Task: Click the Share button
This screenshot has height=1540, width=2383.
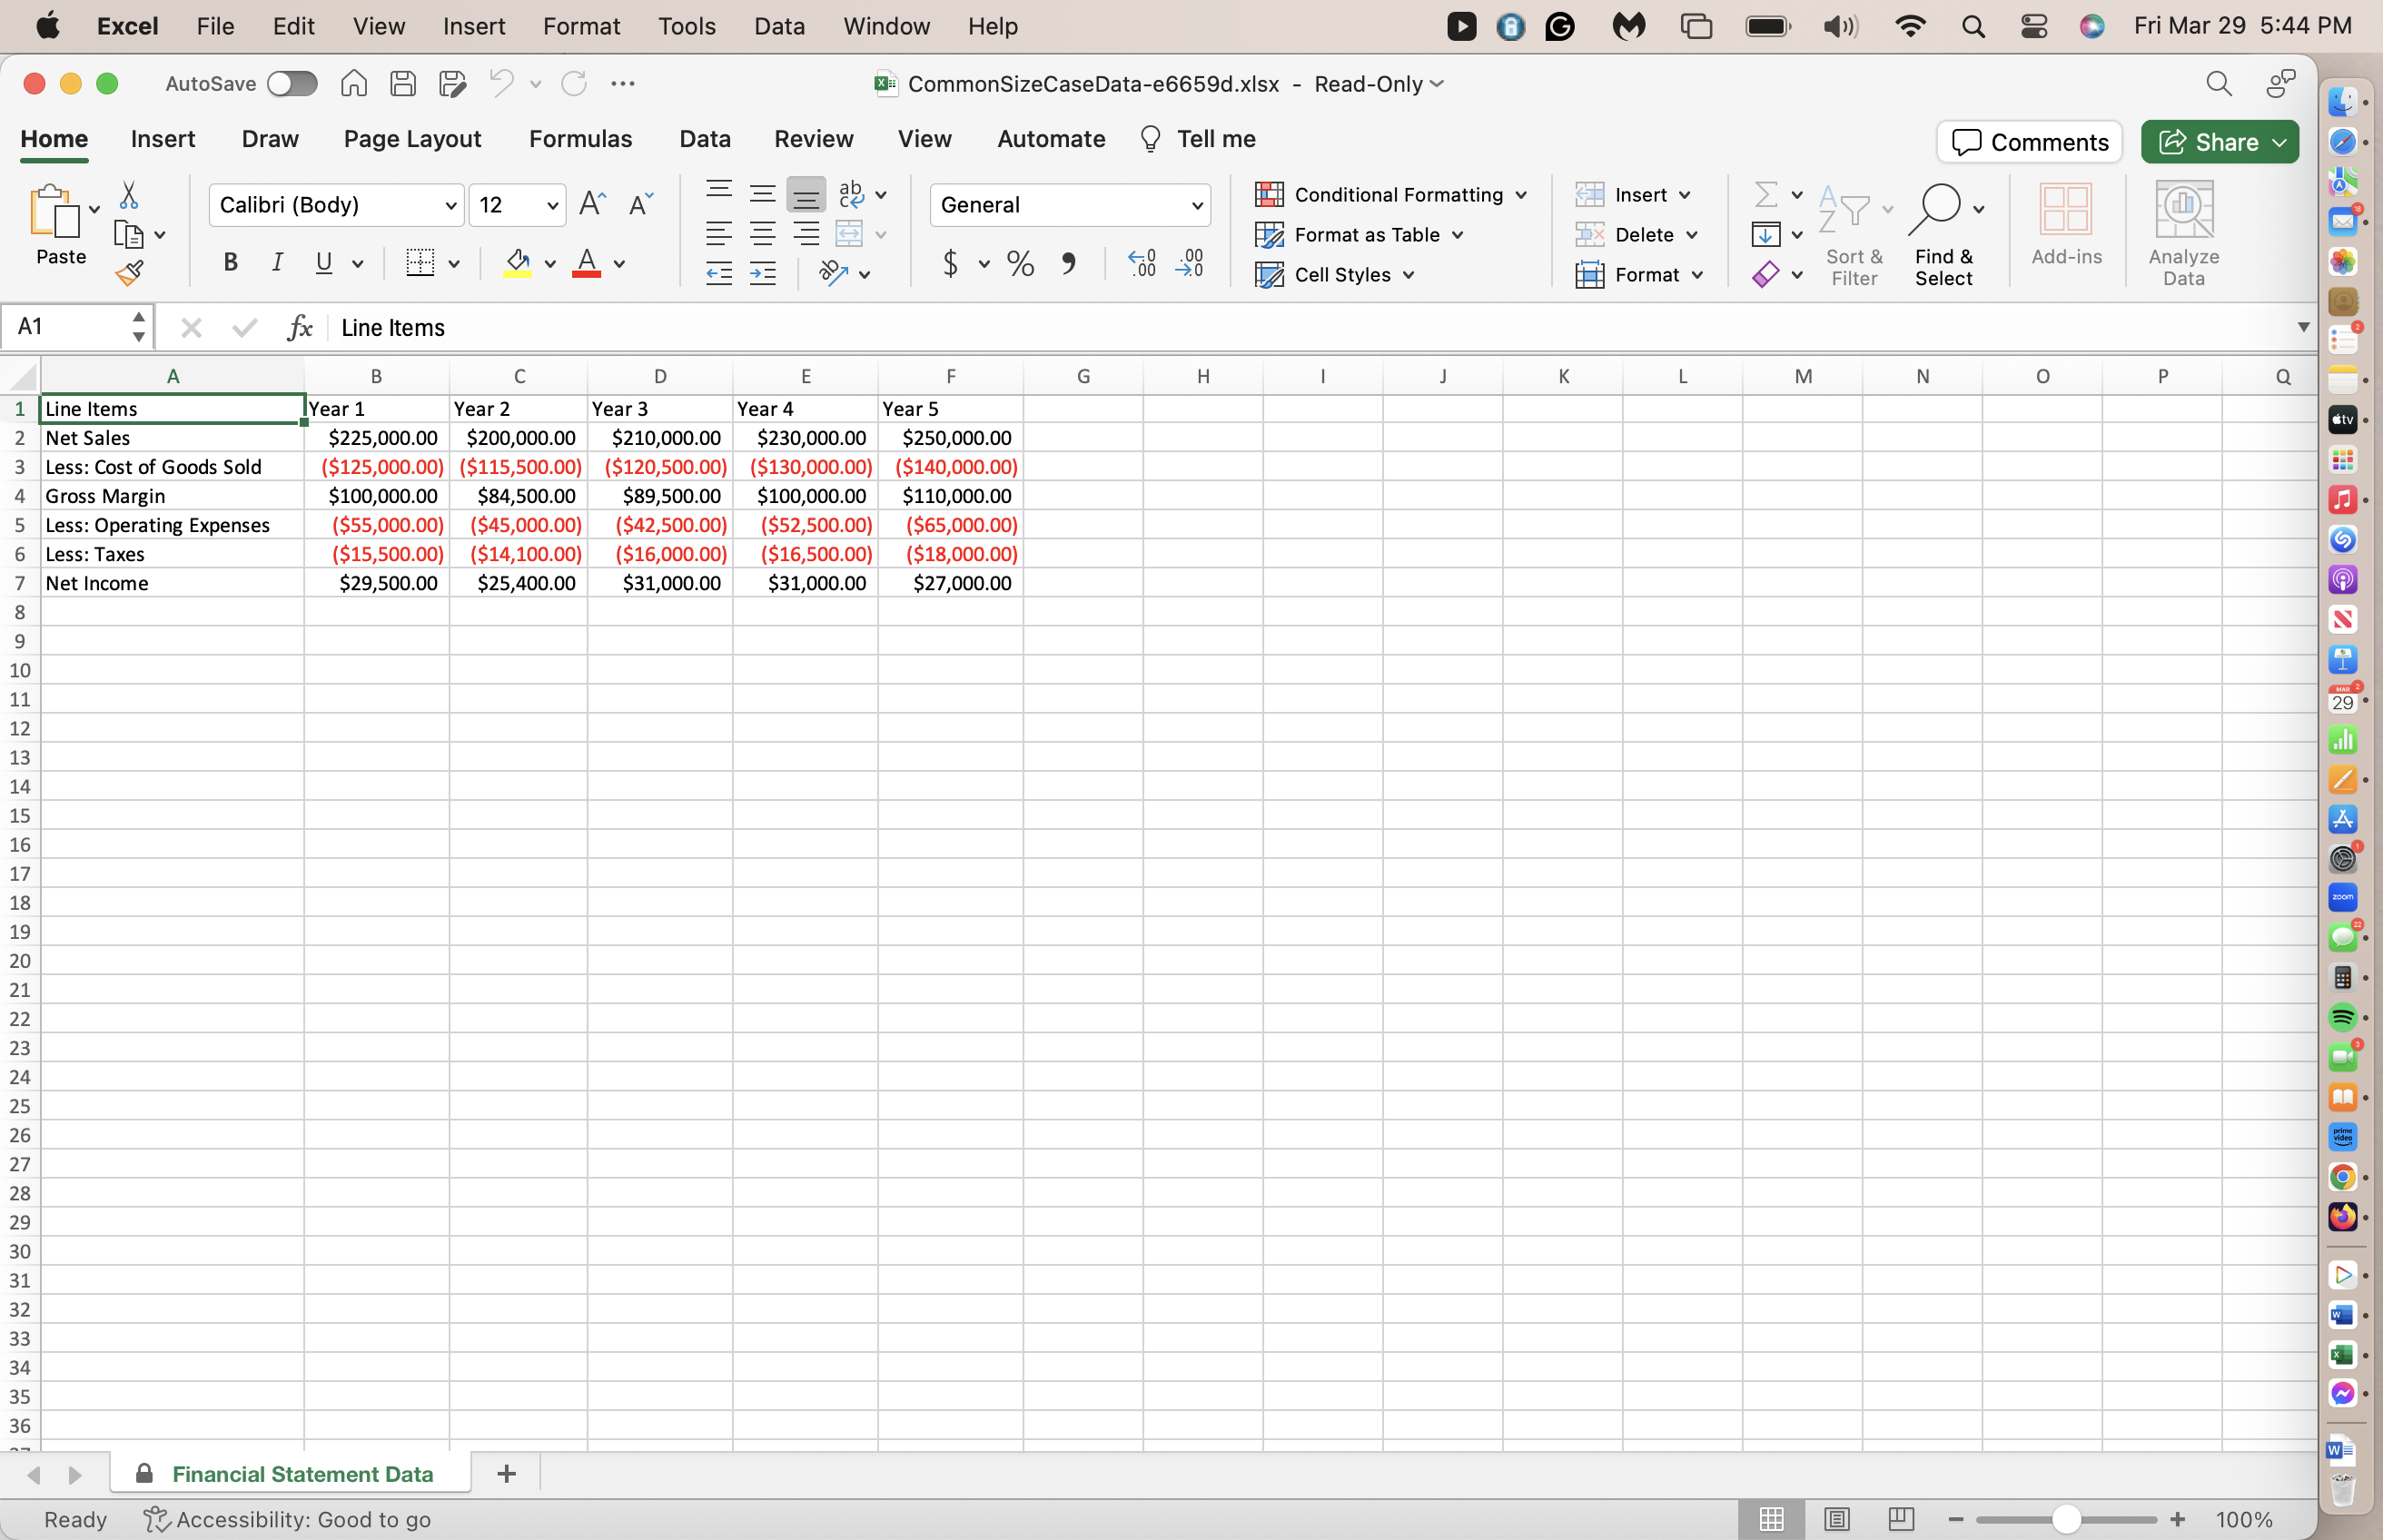Action: [2219, 142]
